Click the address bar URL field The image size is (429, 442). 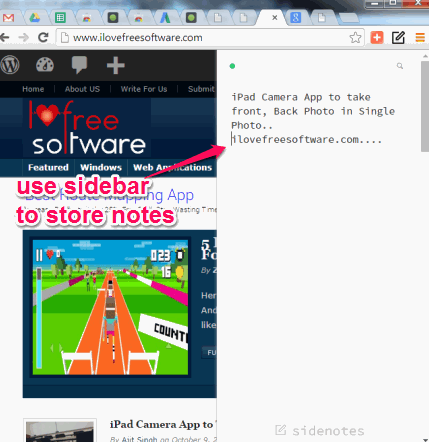(203, 37)
